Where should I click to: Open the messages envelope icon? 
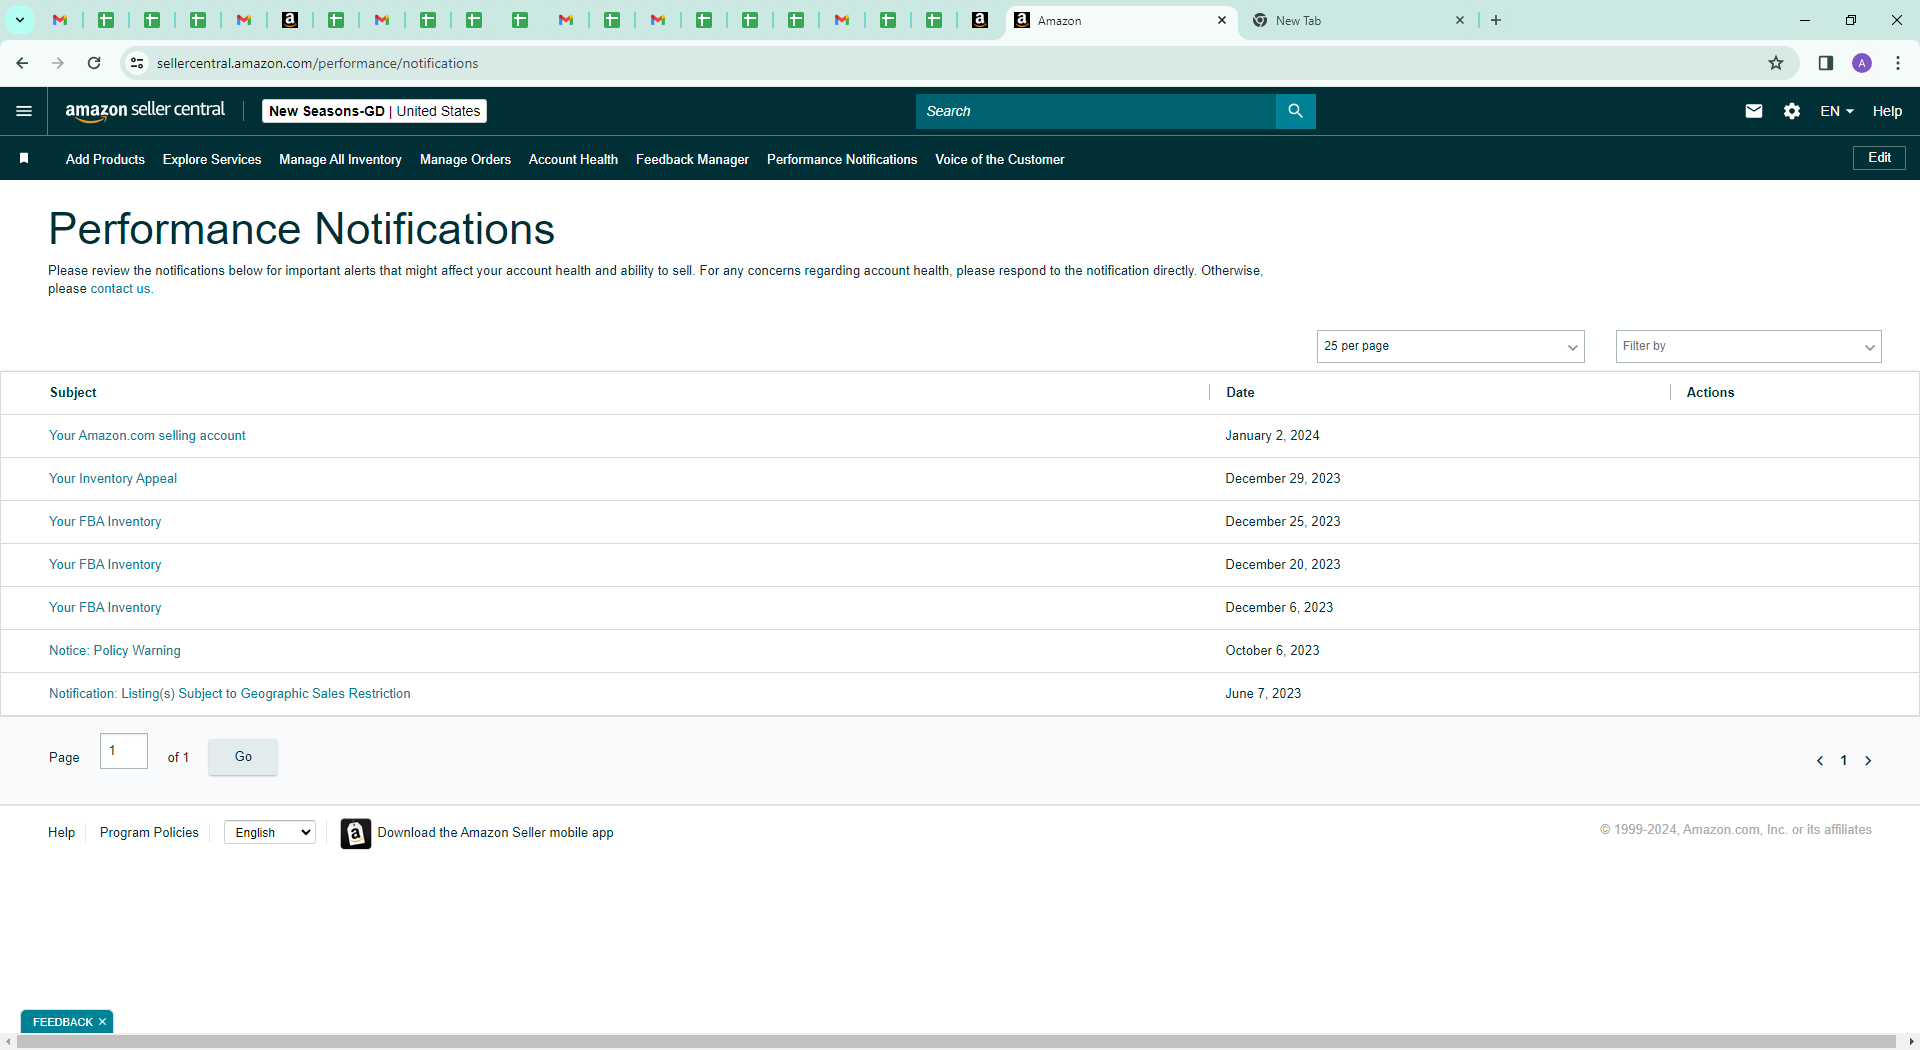(x=1754, y=111)
